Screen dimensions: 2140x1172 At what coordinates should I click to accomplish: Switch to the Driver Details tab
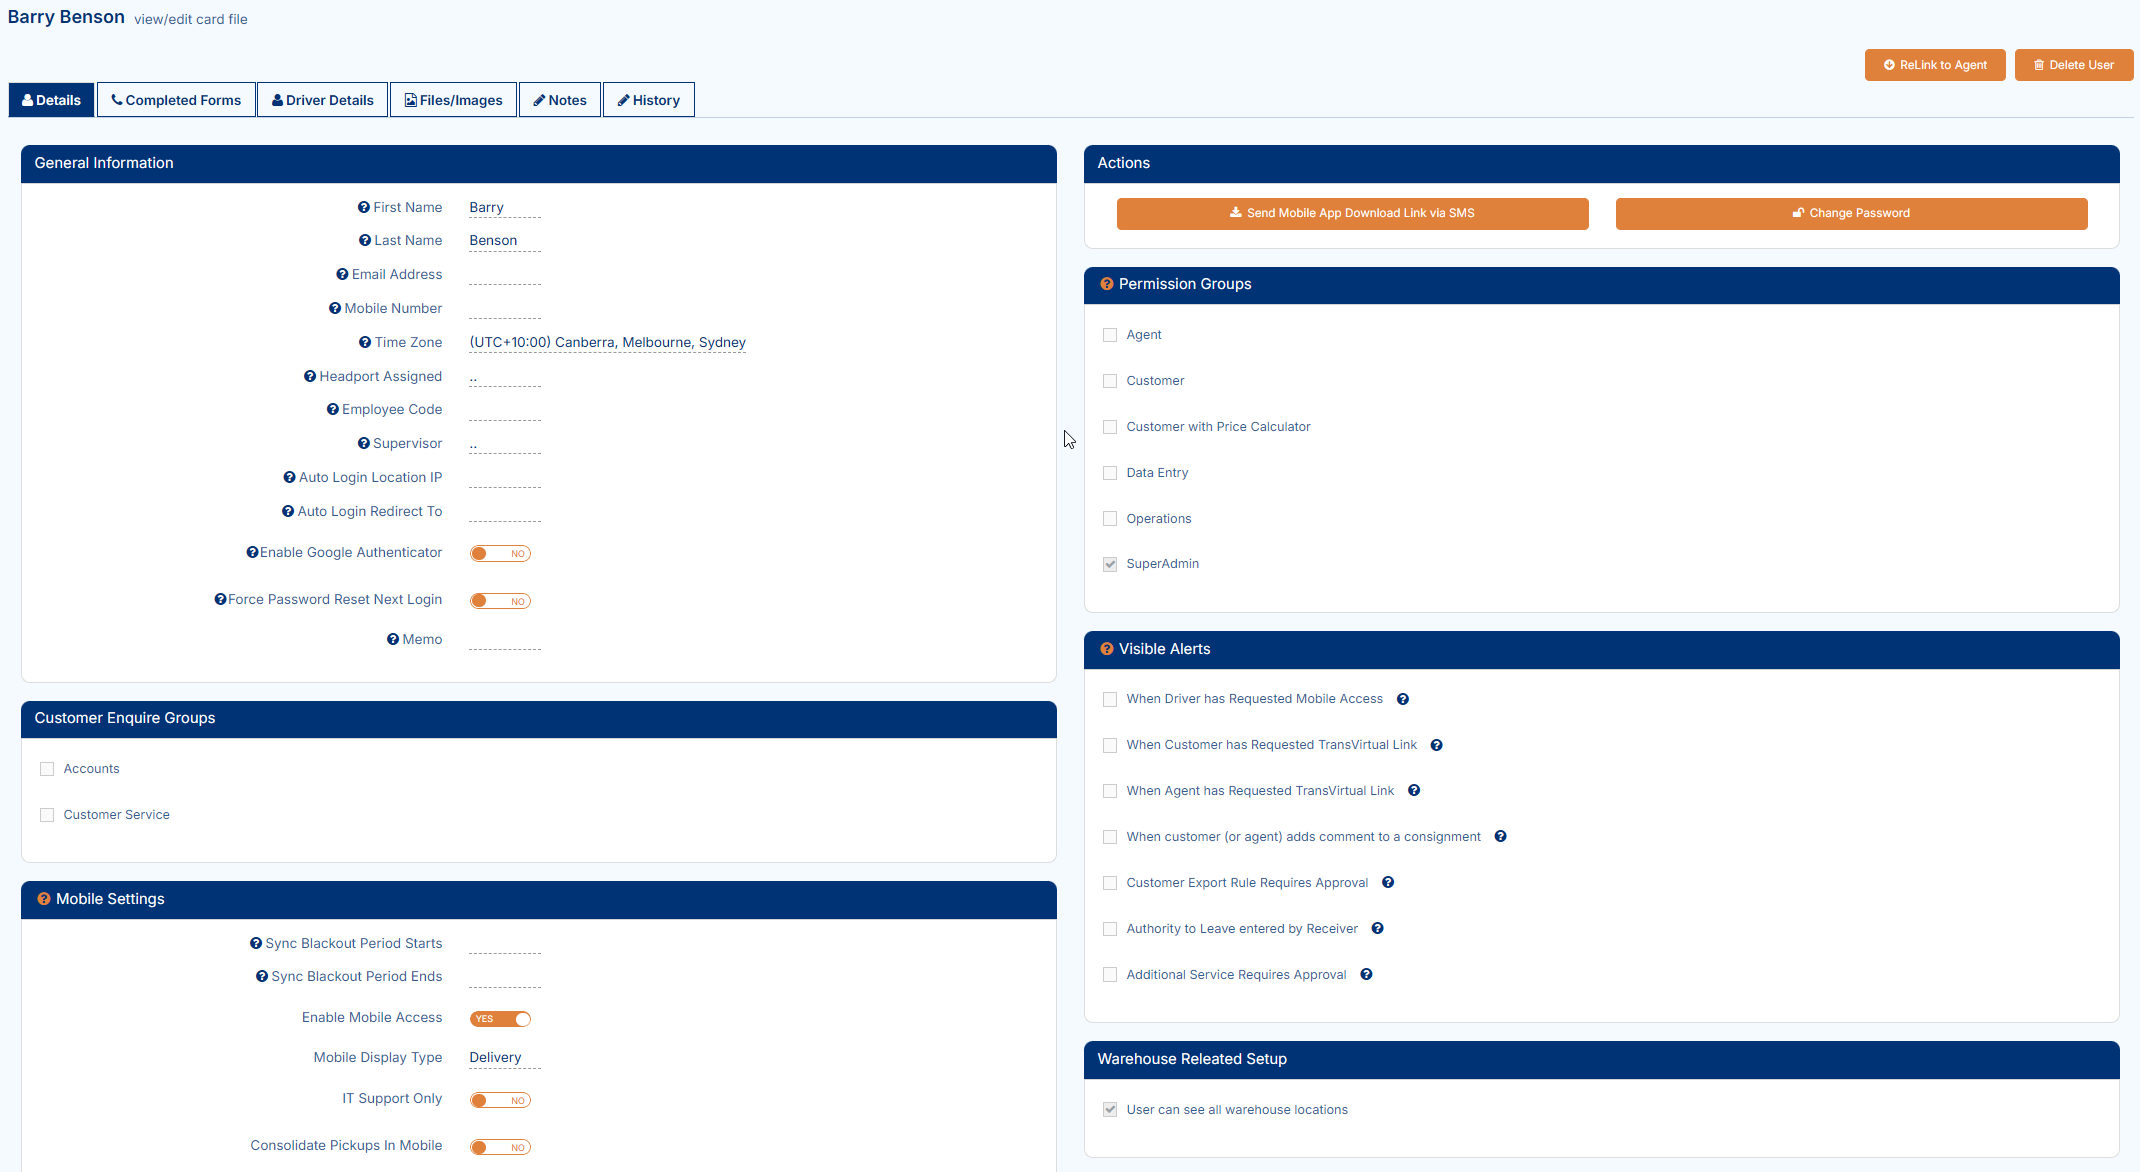[322, 100]
